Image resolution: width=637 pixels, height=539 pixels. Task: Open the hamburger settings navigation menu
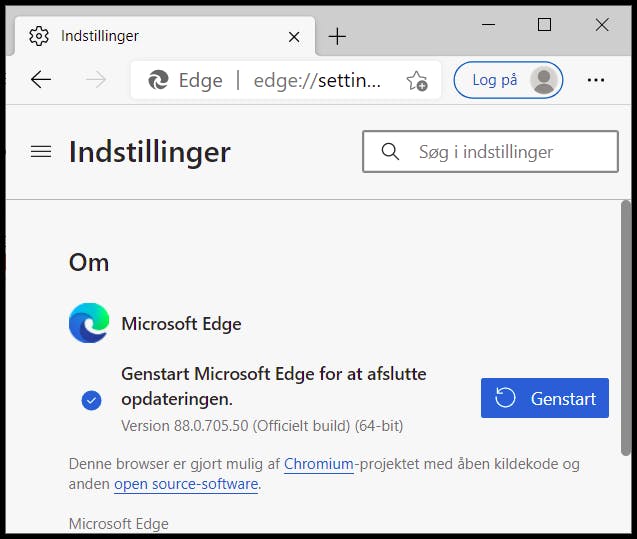pyautogui.click(x=41, y=152)
